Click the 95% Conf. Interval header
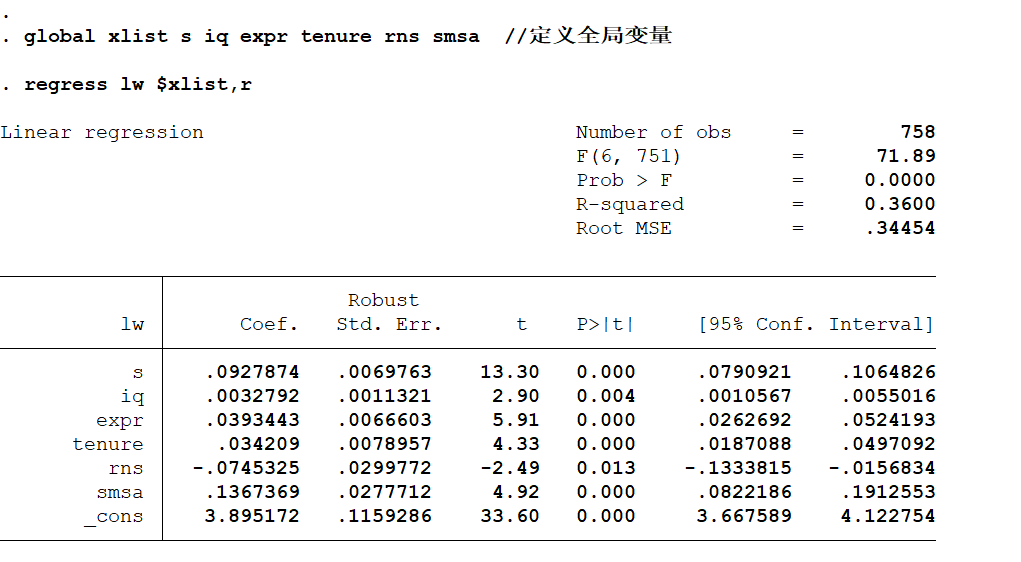 (817, 324)
